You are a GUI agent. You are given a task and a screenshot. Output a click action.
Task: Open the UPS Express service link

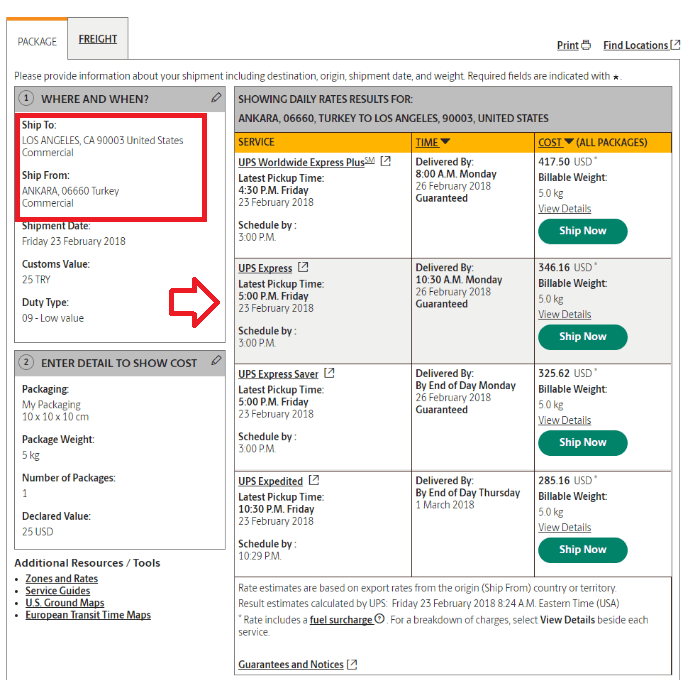[x=265, y=268]
